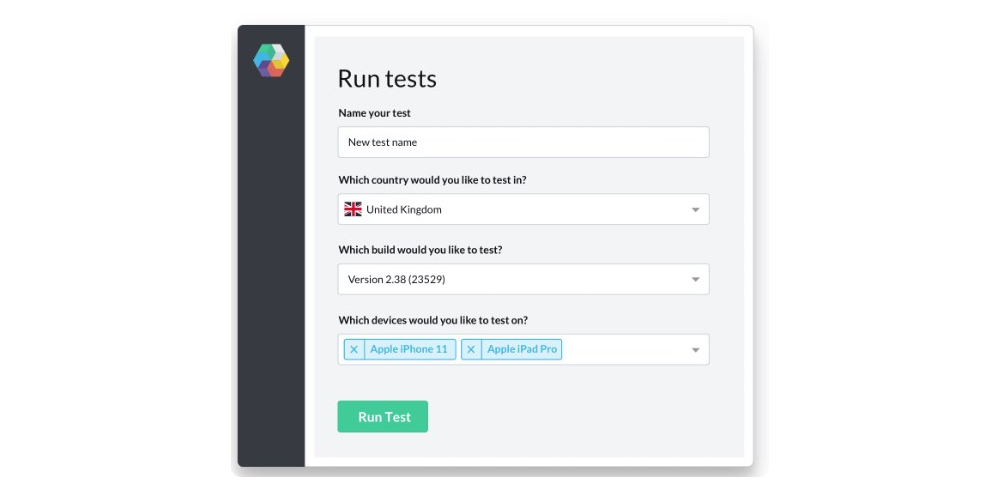Image resolution: width=1000 pixels, height=490 pixels.
Task: Click the "Which country" question label
Action: [x=434, y=180]
